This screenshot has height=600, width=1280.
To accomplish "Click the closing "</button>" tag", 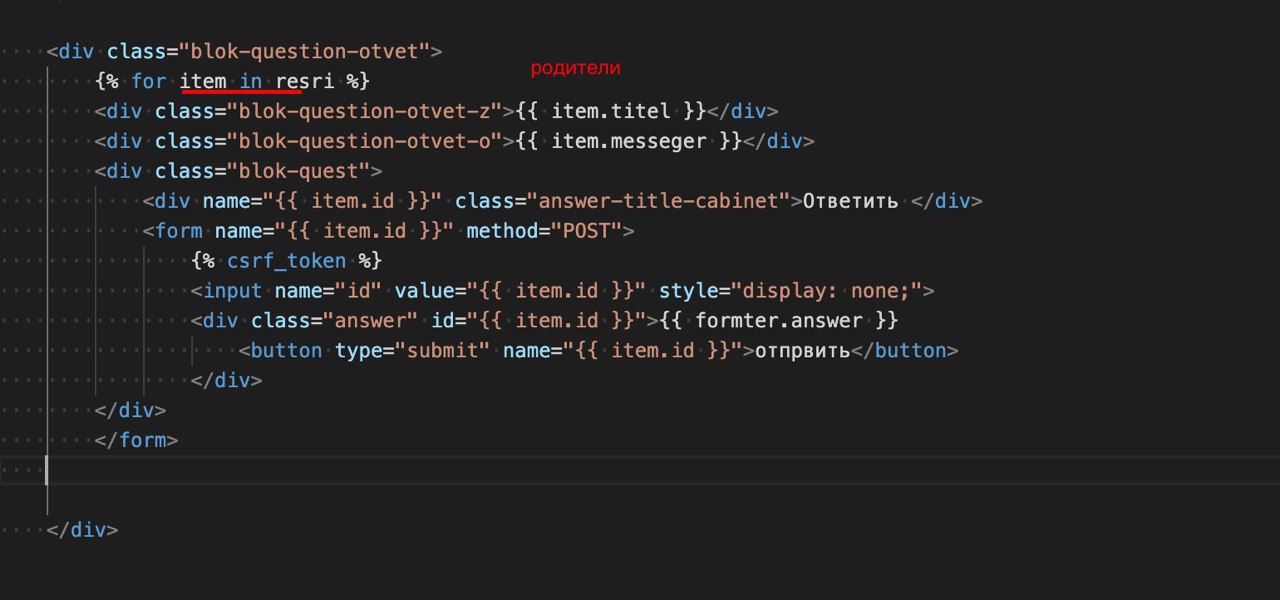I will [905, 351].
